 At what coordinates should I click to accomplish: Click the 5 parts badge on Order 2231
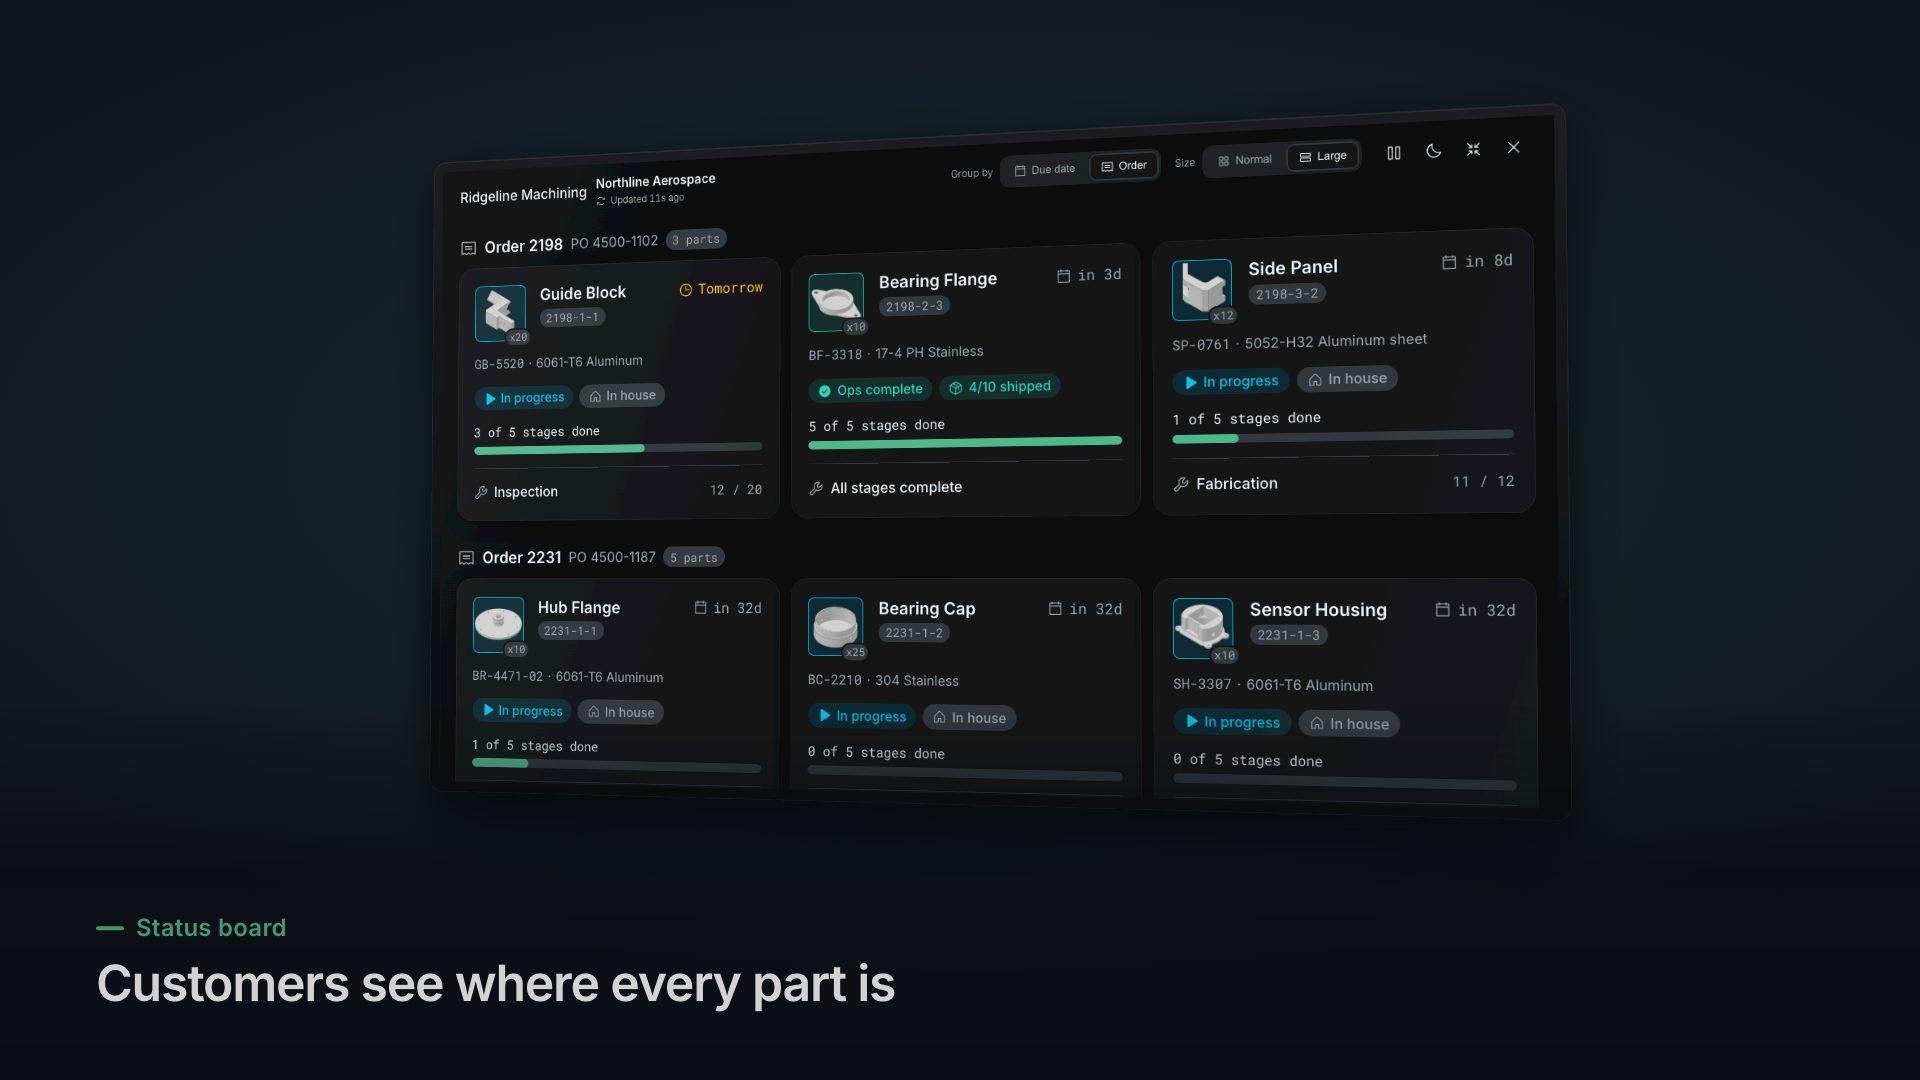pos(694,558)
